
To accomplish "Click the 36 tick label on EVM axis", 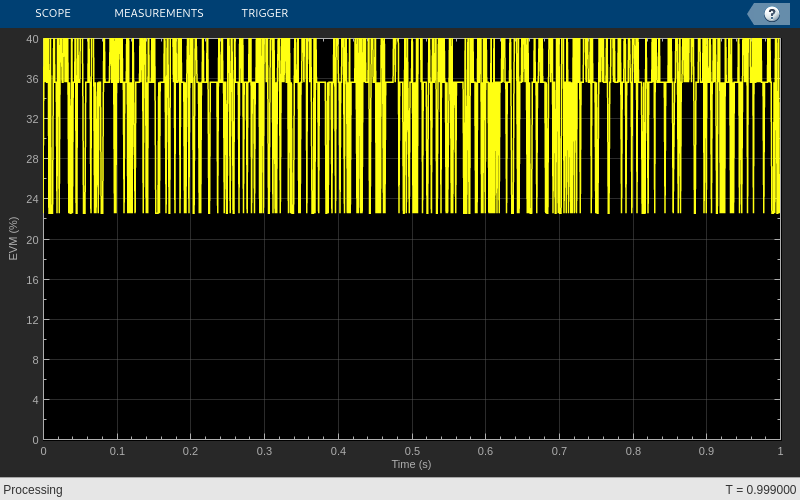I will [32, 79].
